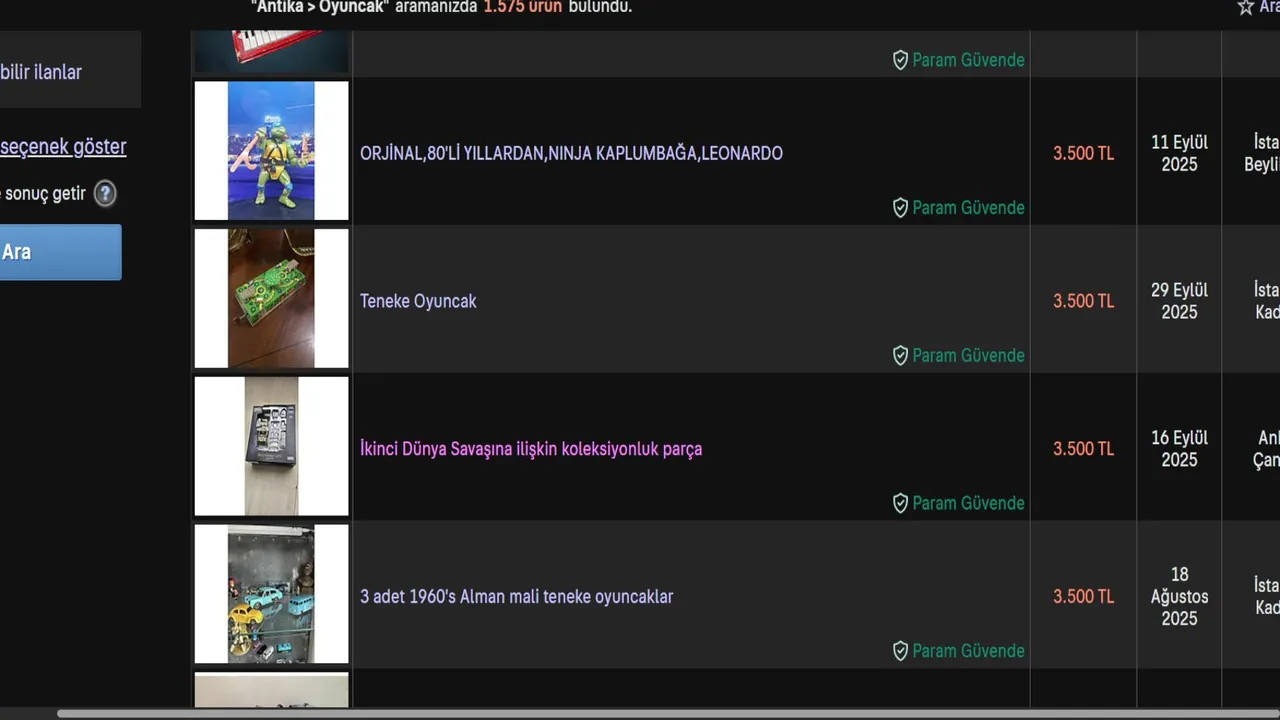The image size is (1280, 720).
Task: Click the '1.575 ürün' result count
Action: pyautogui.click(x=523, y=7)
